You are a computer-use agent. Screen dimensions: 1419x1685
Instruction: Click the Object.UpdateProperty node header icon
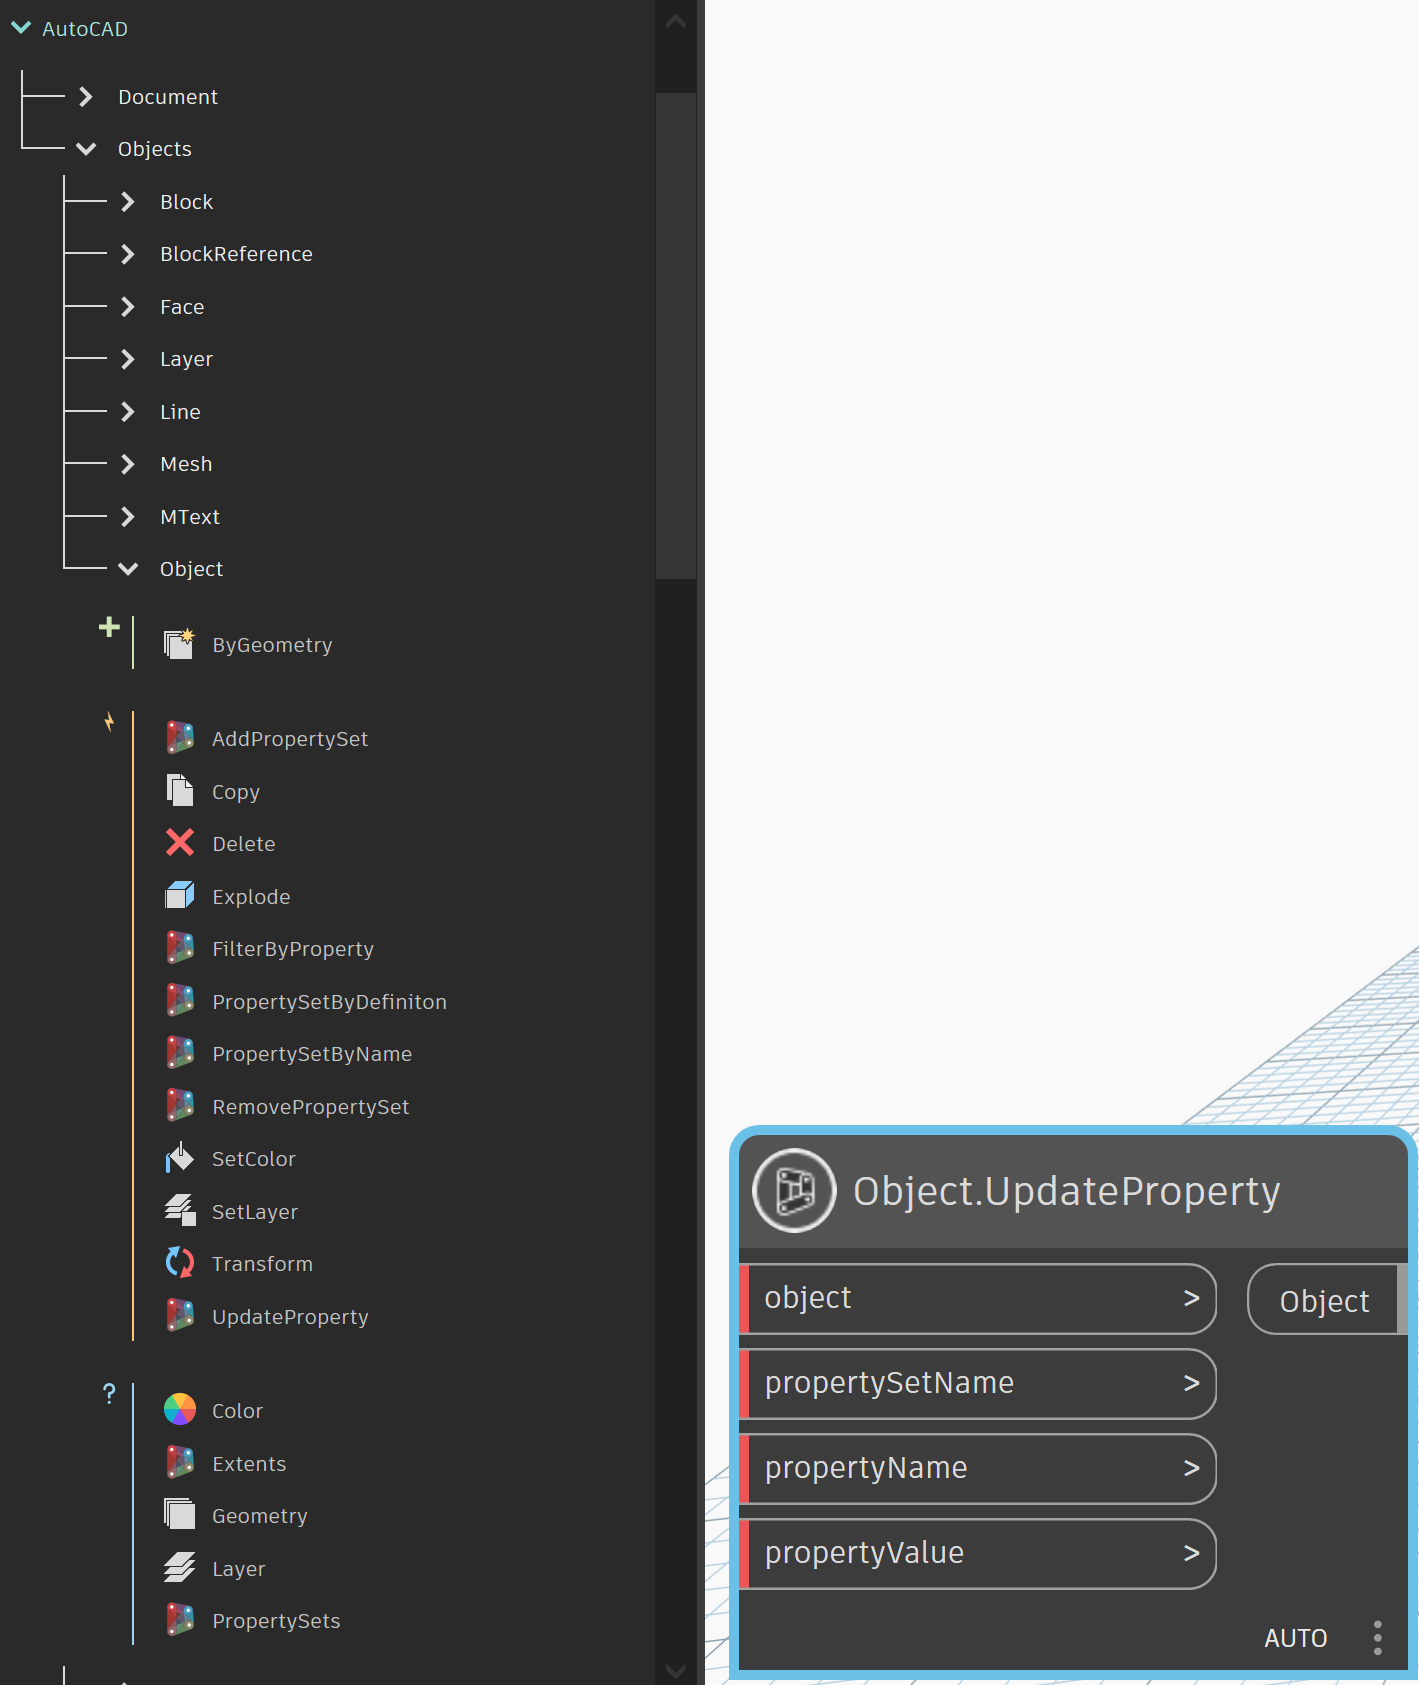(x=795, y=1190)
